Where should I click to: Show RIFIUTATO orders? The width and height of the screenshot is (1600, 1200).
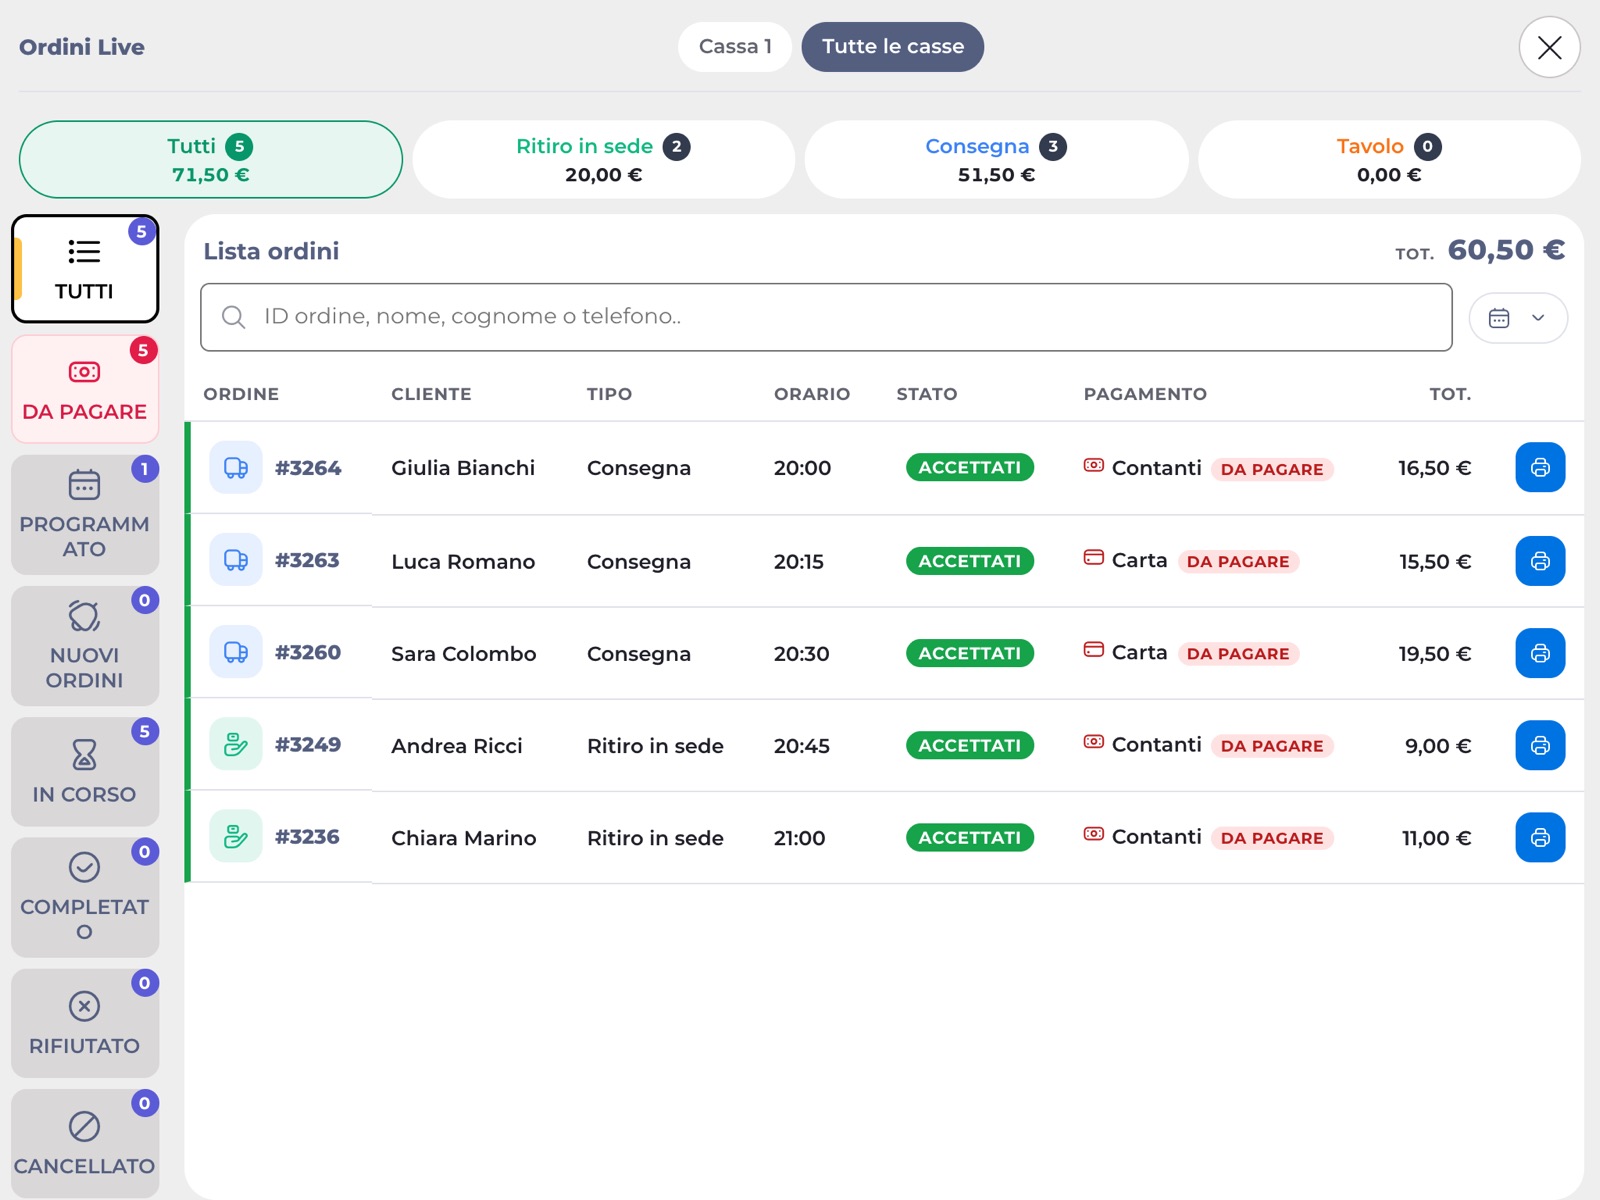tap(85, 1023)
